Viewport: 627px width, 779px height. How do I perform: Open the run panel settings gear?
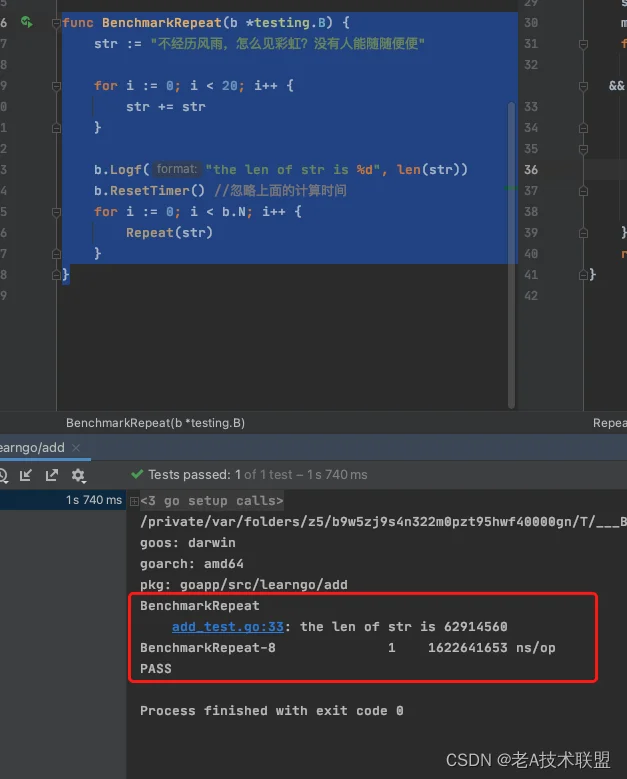tap(78, 475)
